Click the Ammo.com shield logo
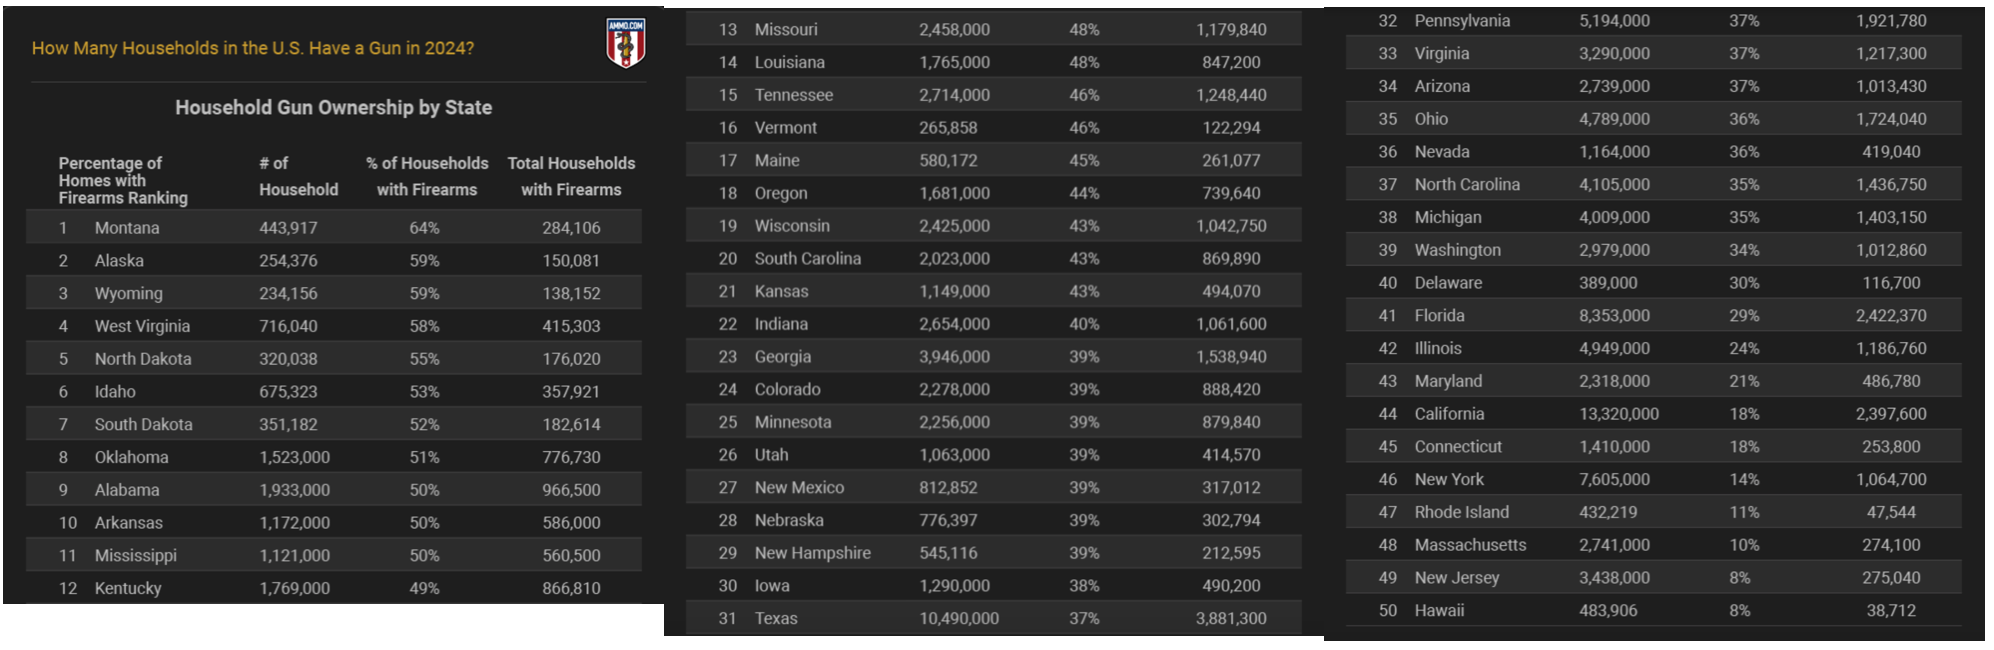1994x650 pixels. (x=626, y=43)
